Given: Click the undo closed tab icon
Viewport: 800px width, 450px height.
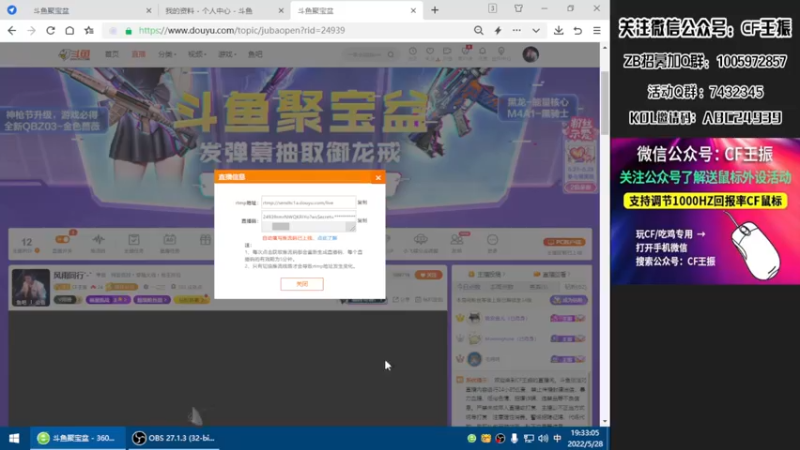Looking at the screenshot, I should (578, 31).
